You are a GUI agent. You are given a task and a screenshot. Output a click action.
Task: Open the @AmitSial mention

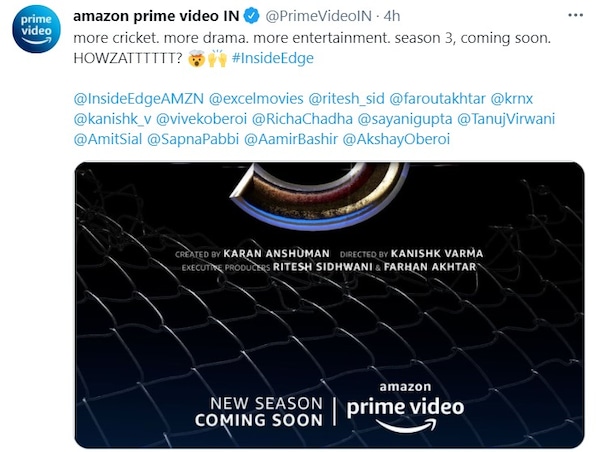tap(108, 139)
